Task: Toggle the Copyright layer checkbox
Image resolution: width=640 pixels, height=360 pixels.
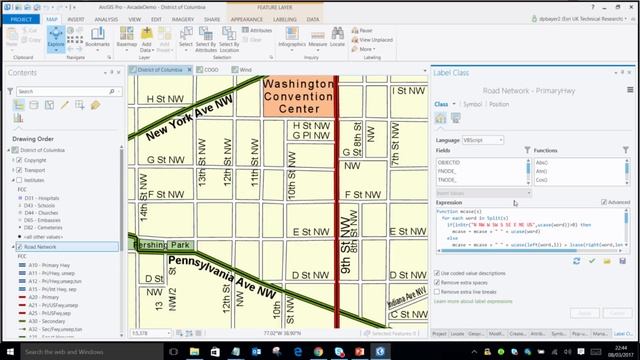Action: click(19, 160)
